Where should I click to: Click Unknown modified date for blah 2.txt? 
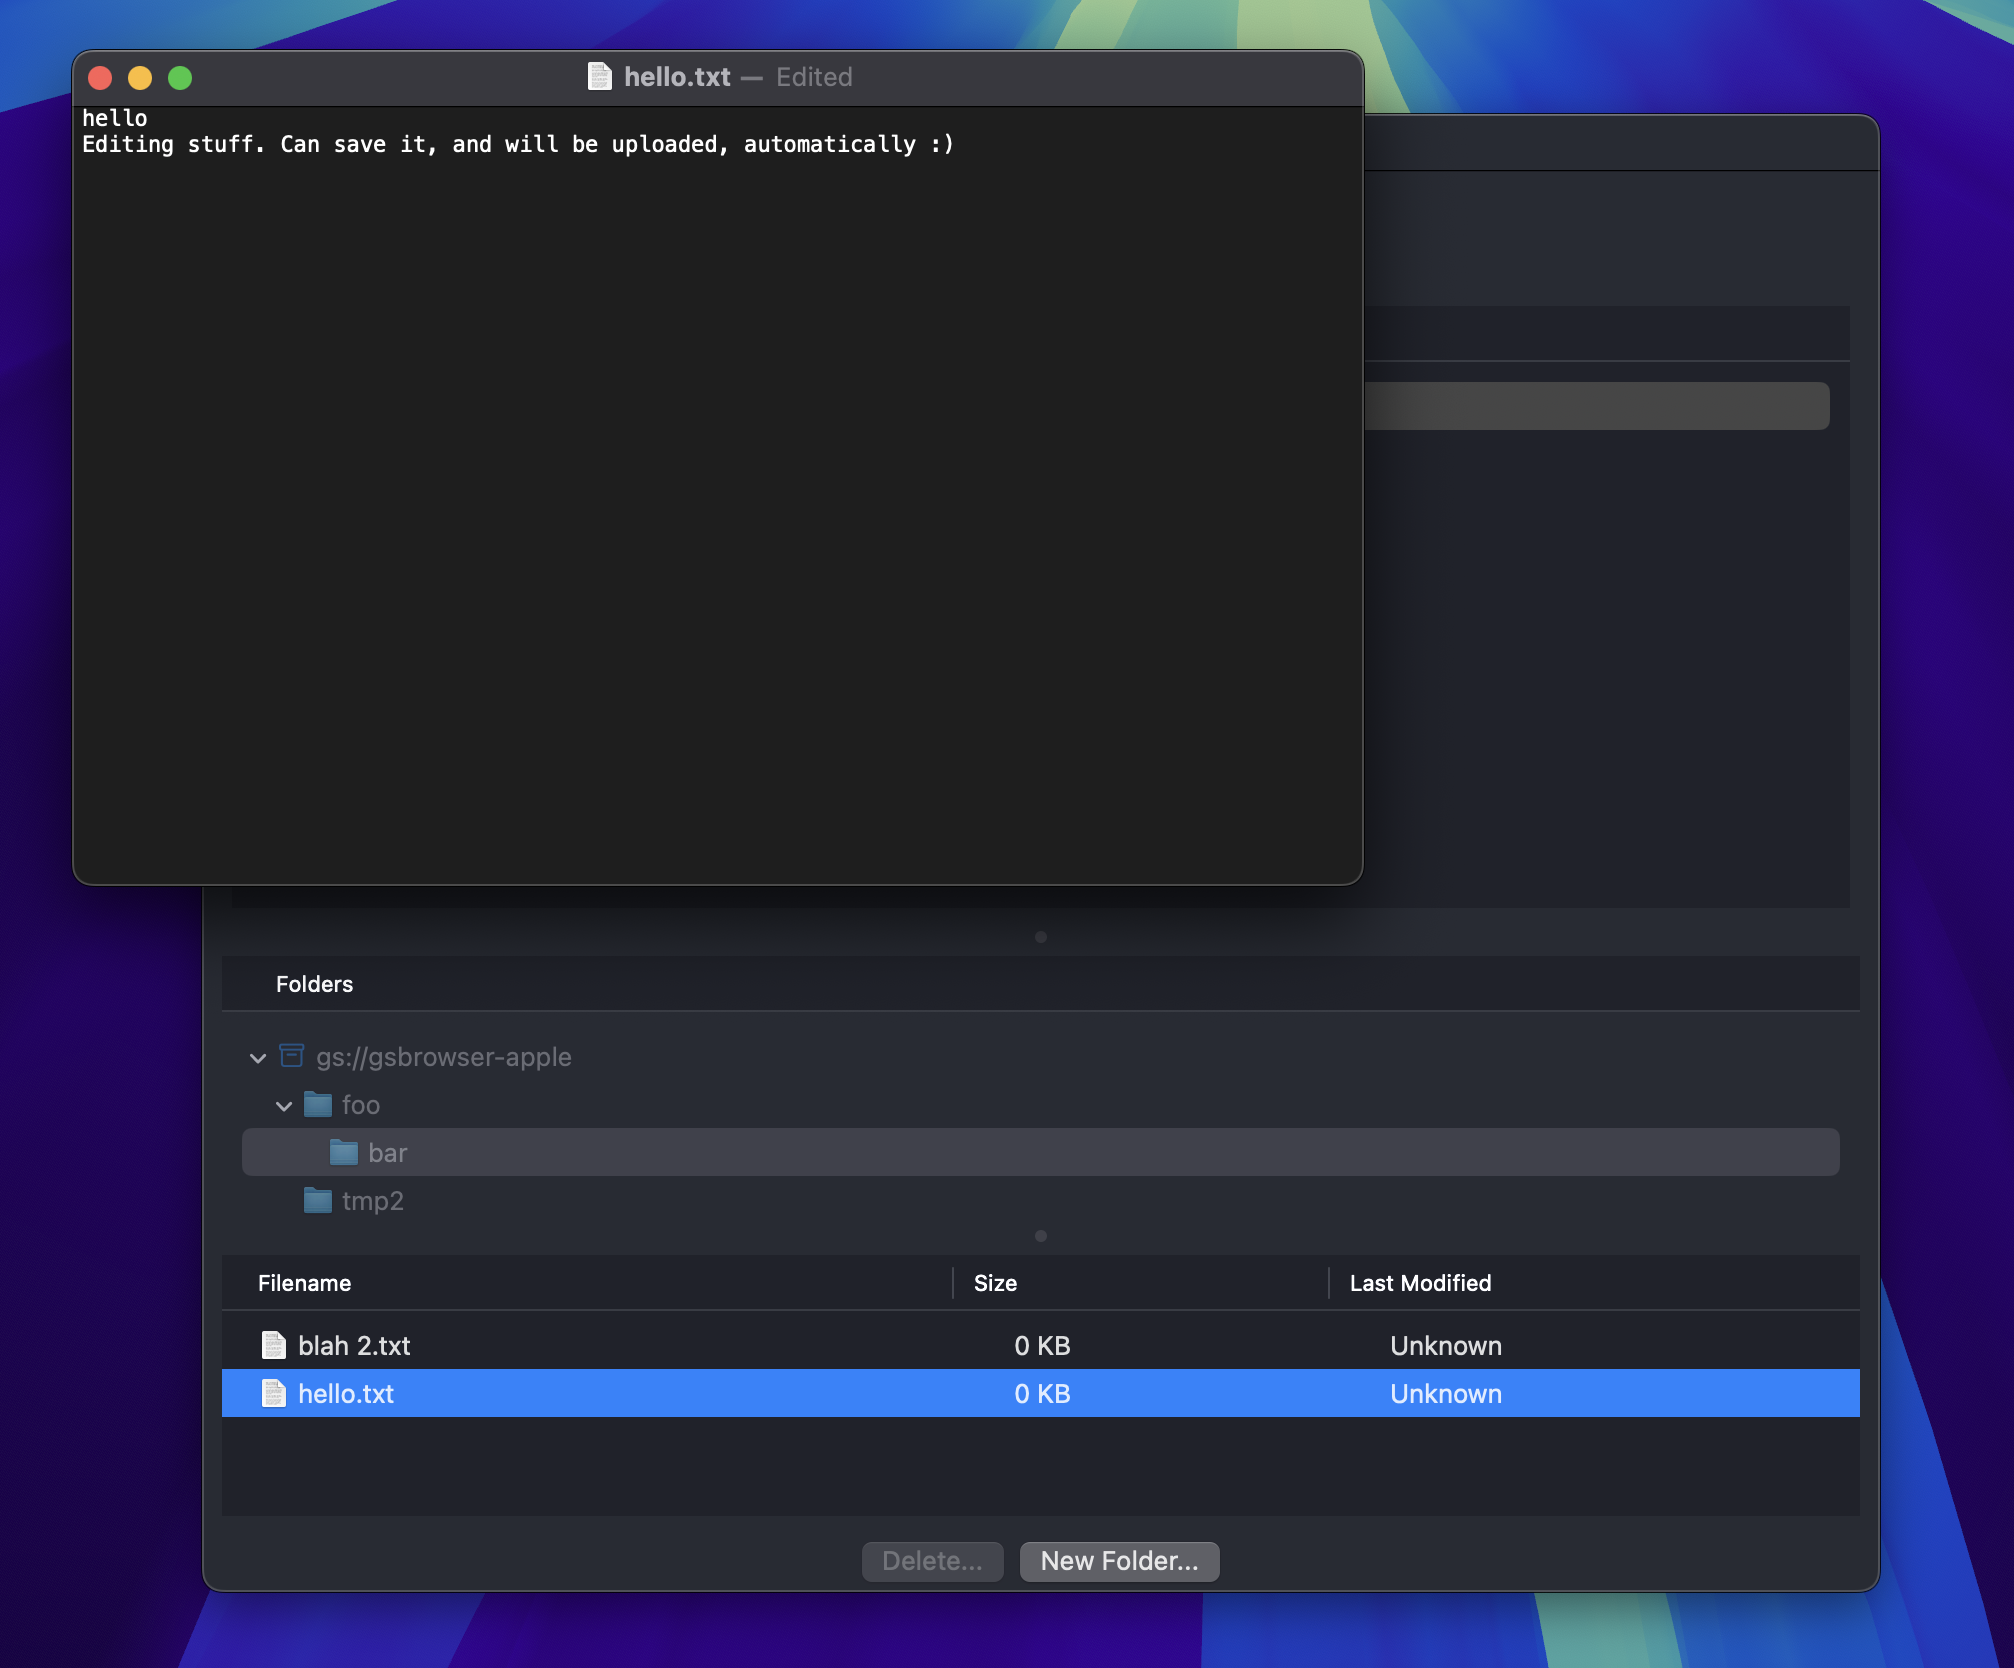1446,1345
